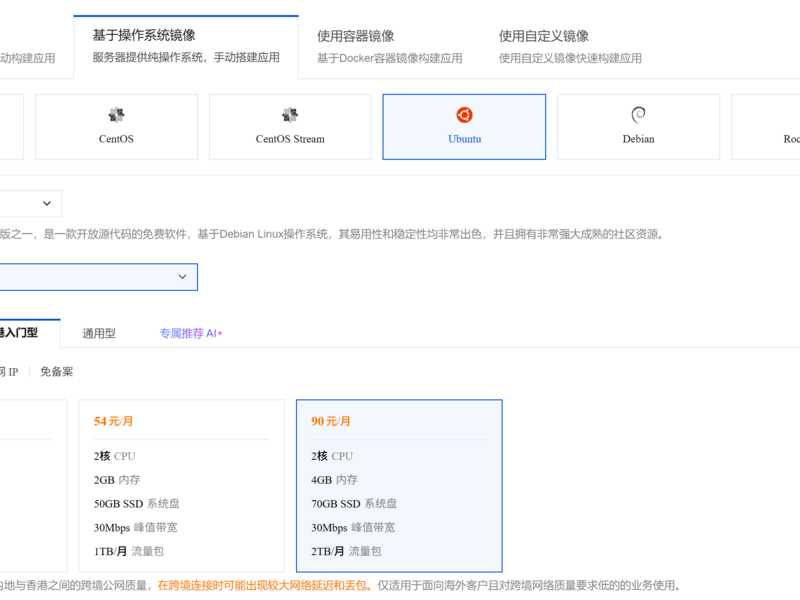Click the 1TB/月 流量包 text
800x600 pixels.
[x=129, y=551]
